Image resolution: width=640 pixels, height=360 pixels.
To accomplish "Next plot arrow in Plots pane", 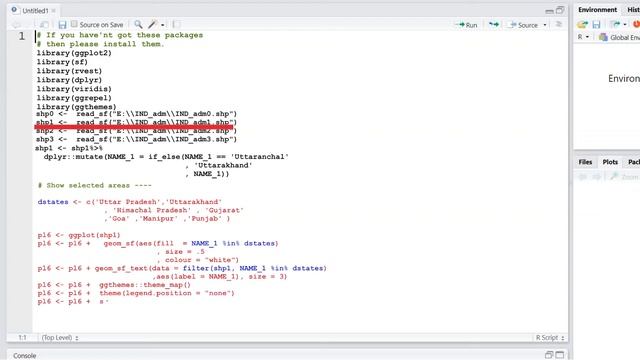I will 596,176.
